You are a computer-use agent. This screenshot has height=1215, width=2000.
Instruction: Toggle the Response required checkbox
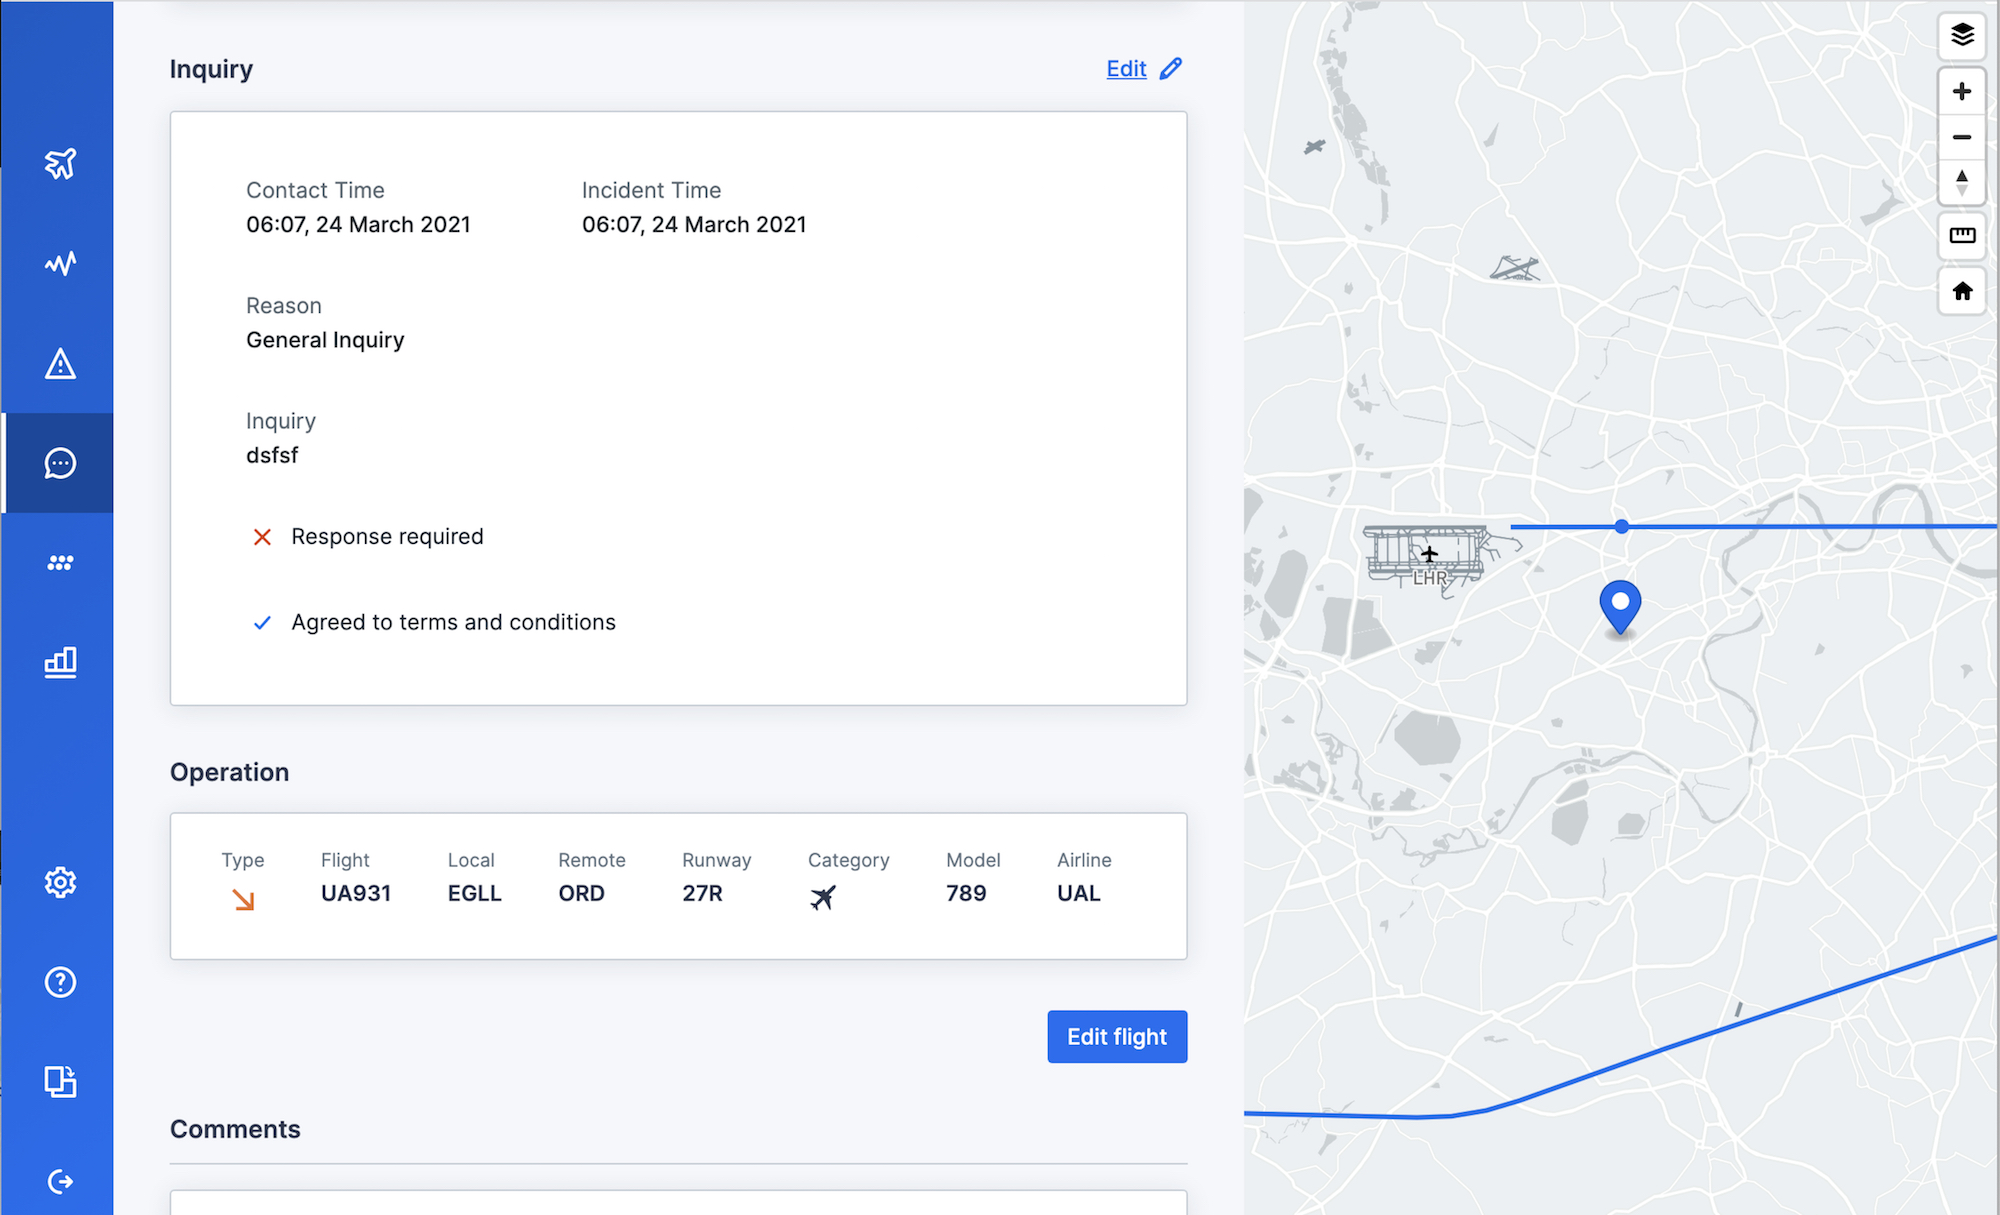tap(262, 537)
